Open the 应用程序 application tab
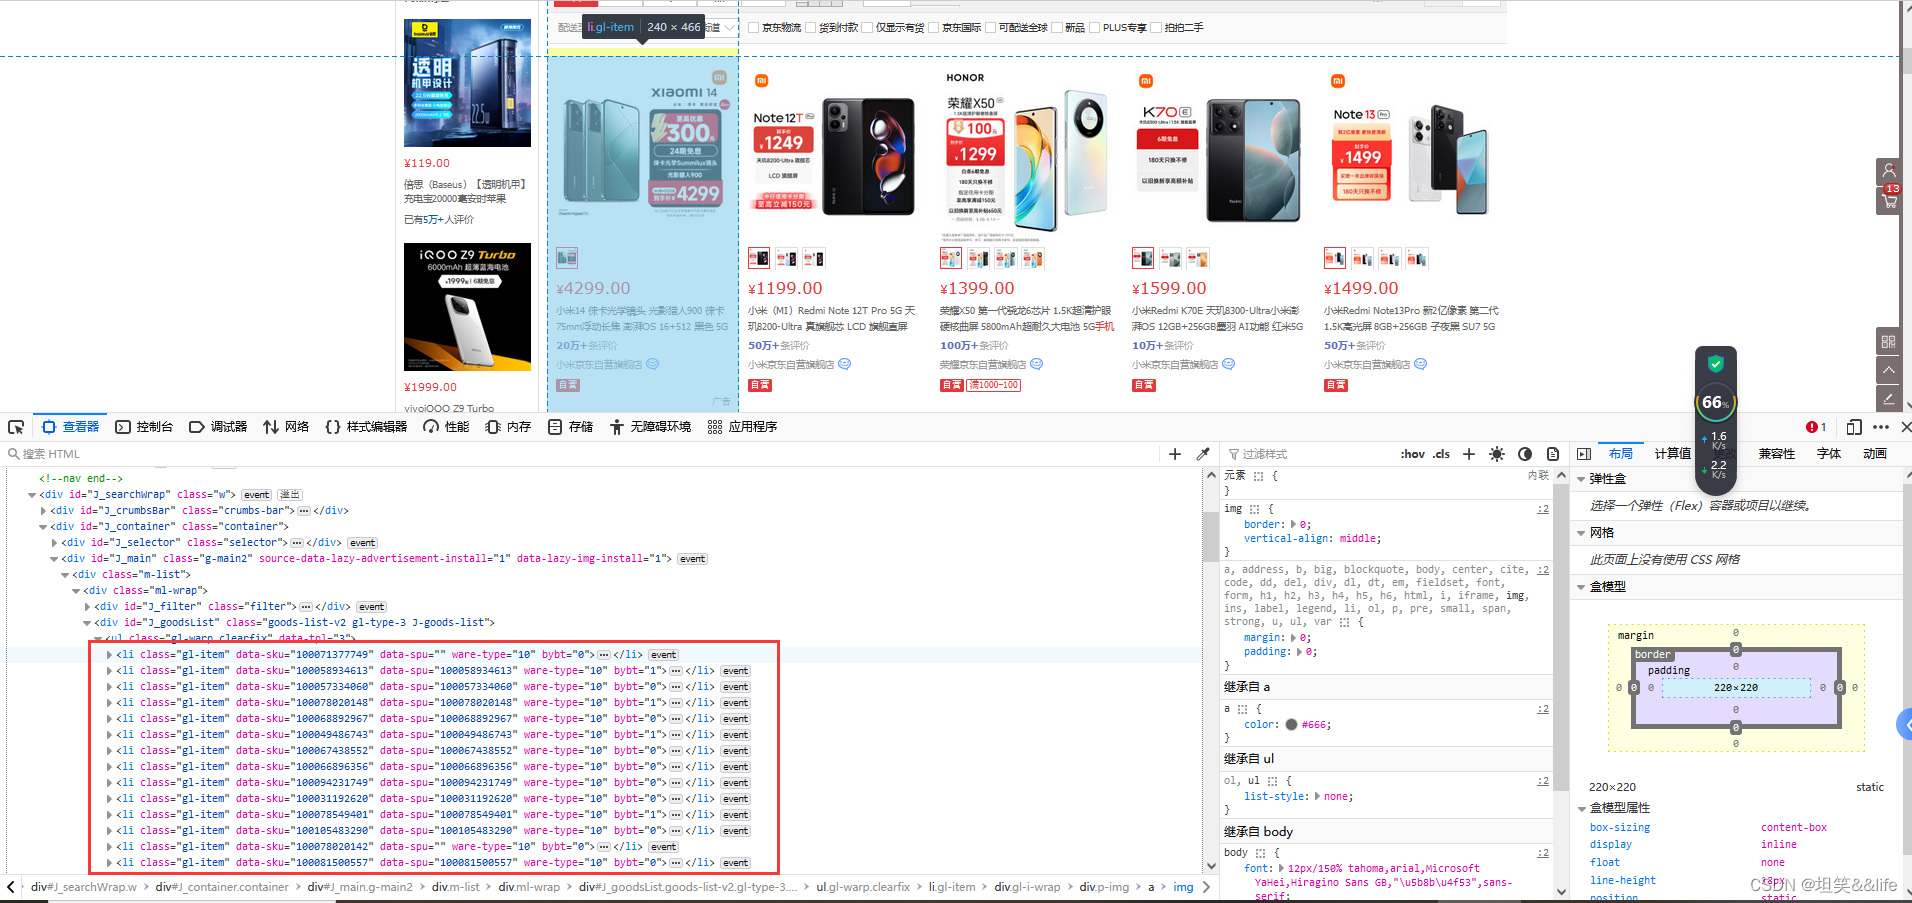This screenshot has height=903, width=1912. 742,427
